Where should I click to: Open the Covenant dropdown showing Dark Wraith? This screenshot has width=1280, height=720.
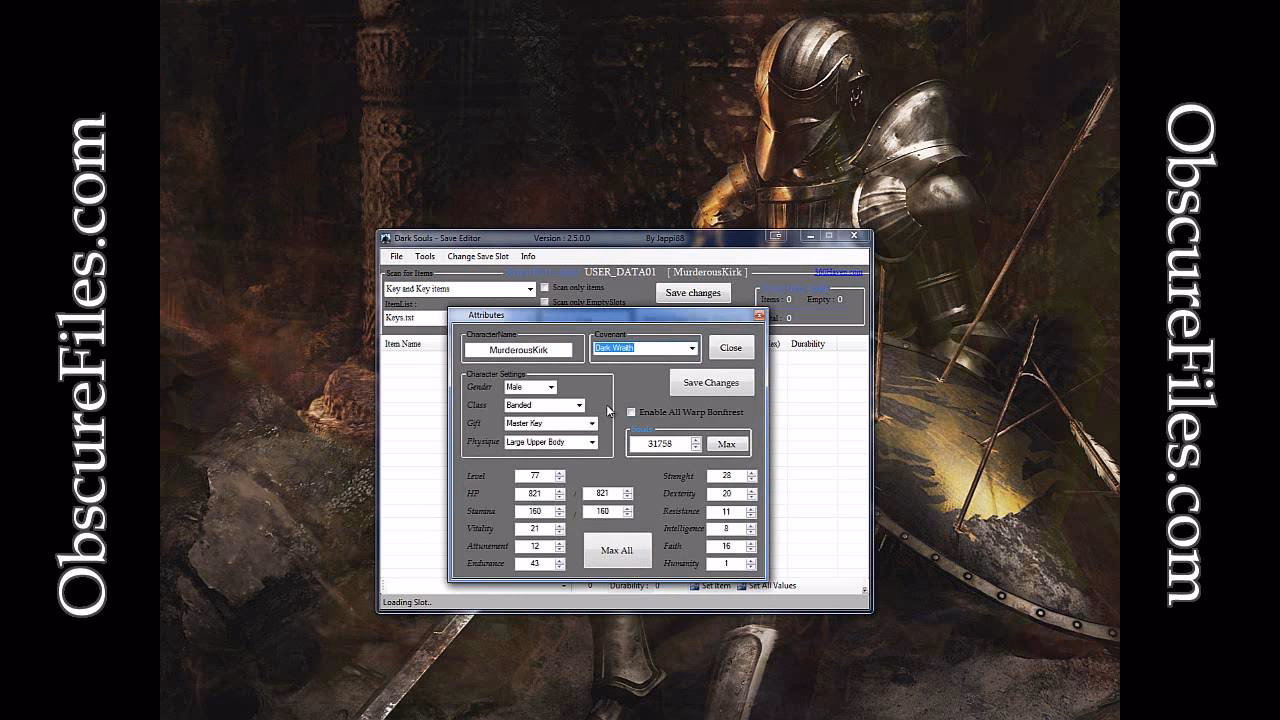coord(645,348)
